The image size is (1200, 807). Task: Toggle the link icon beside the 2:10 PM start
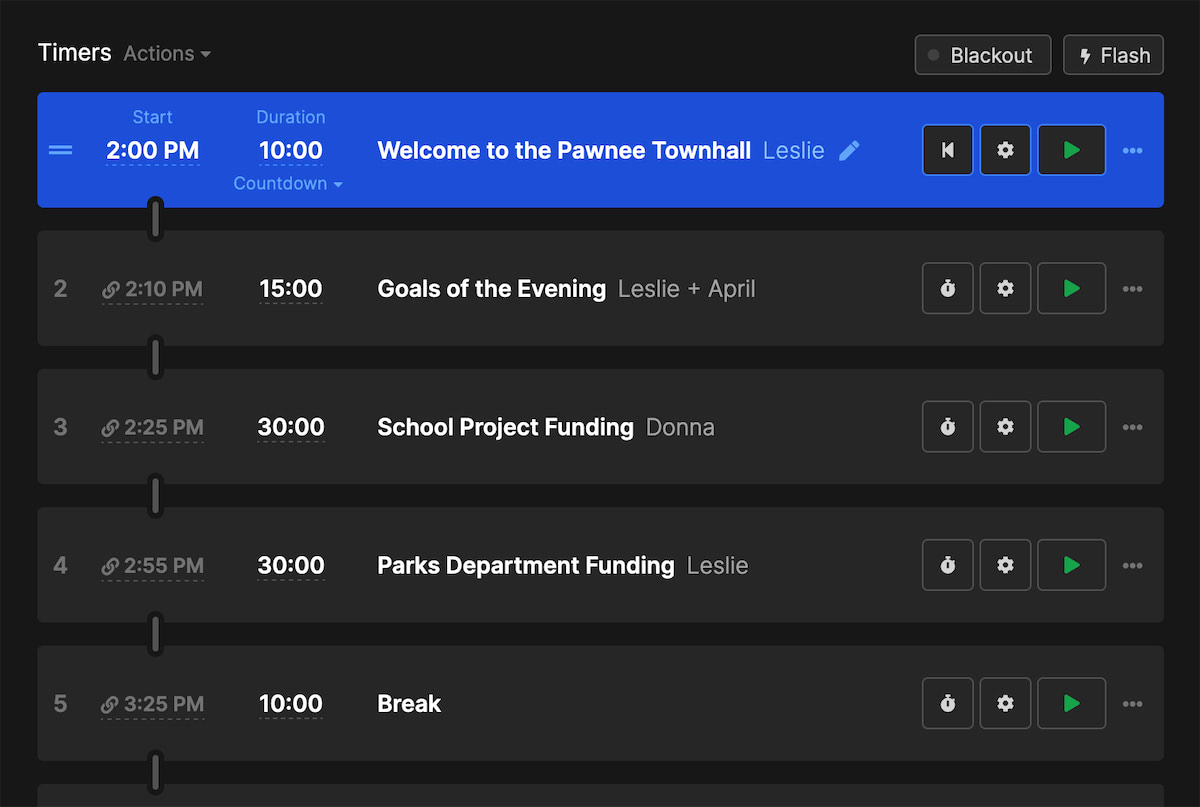[110, 288]
